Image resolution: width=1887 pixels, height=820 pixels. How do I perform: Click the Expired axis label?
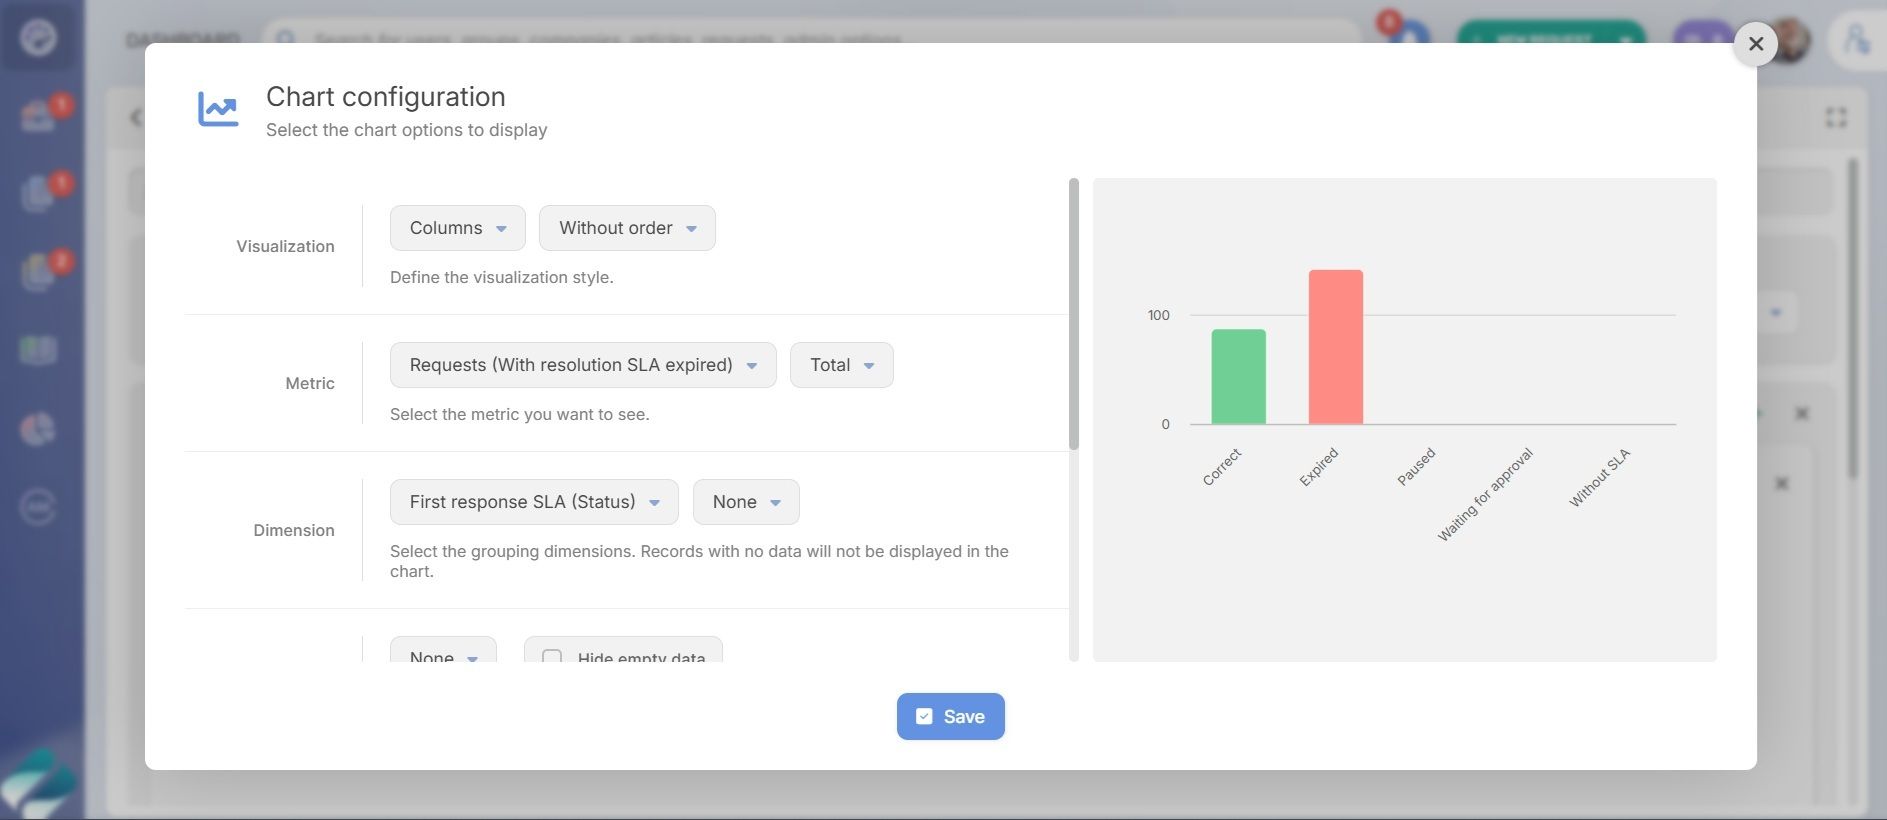pos(1318,467)
